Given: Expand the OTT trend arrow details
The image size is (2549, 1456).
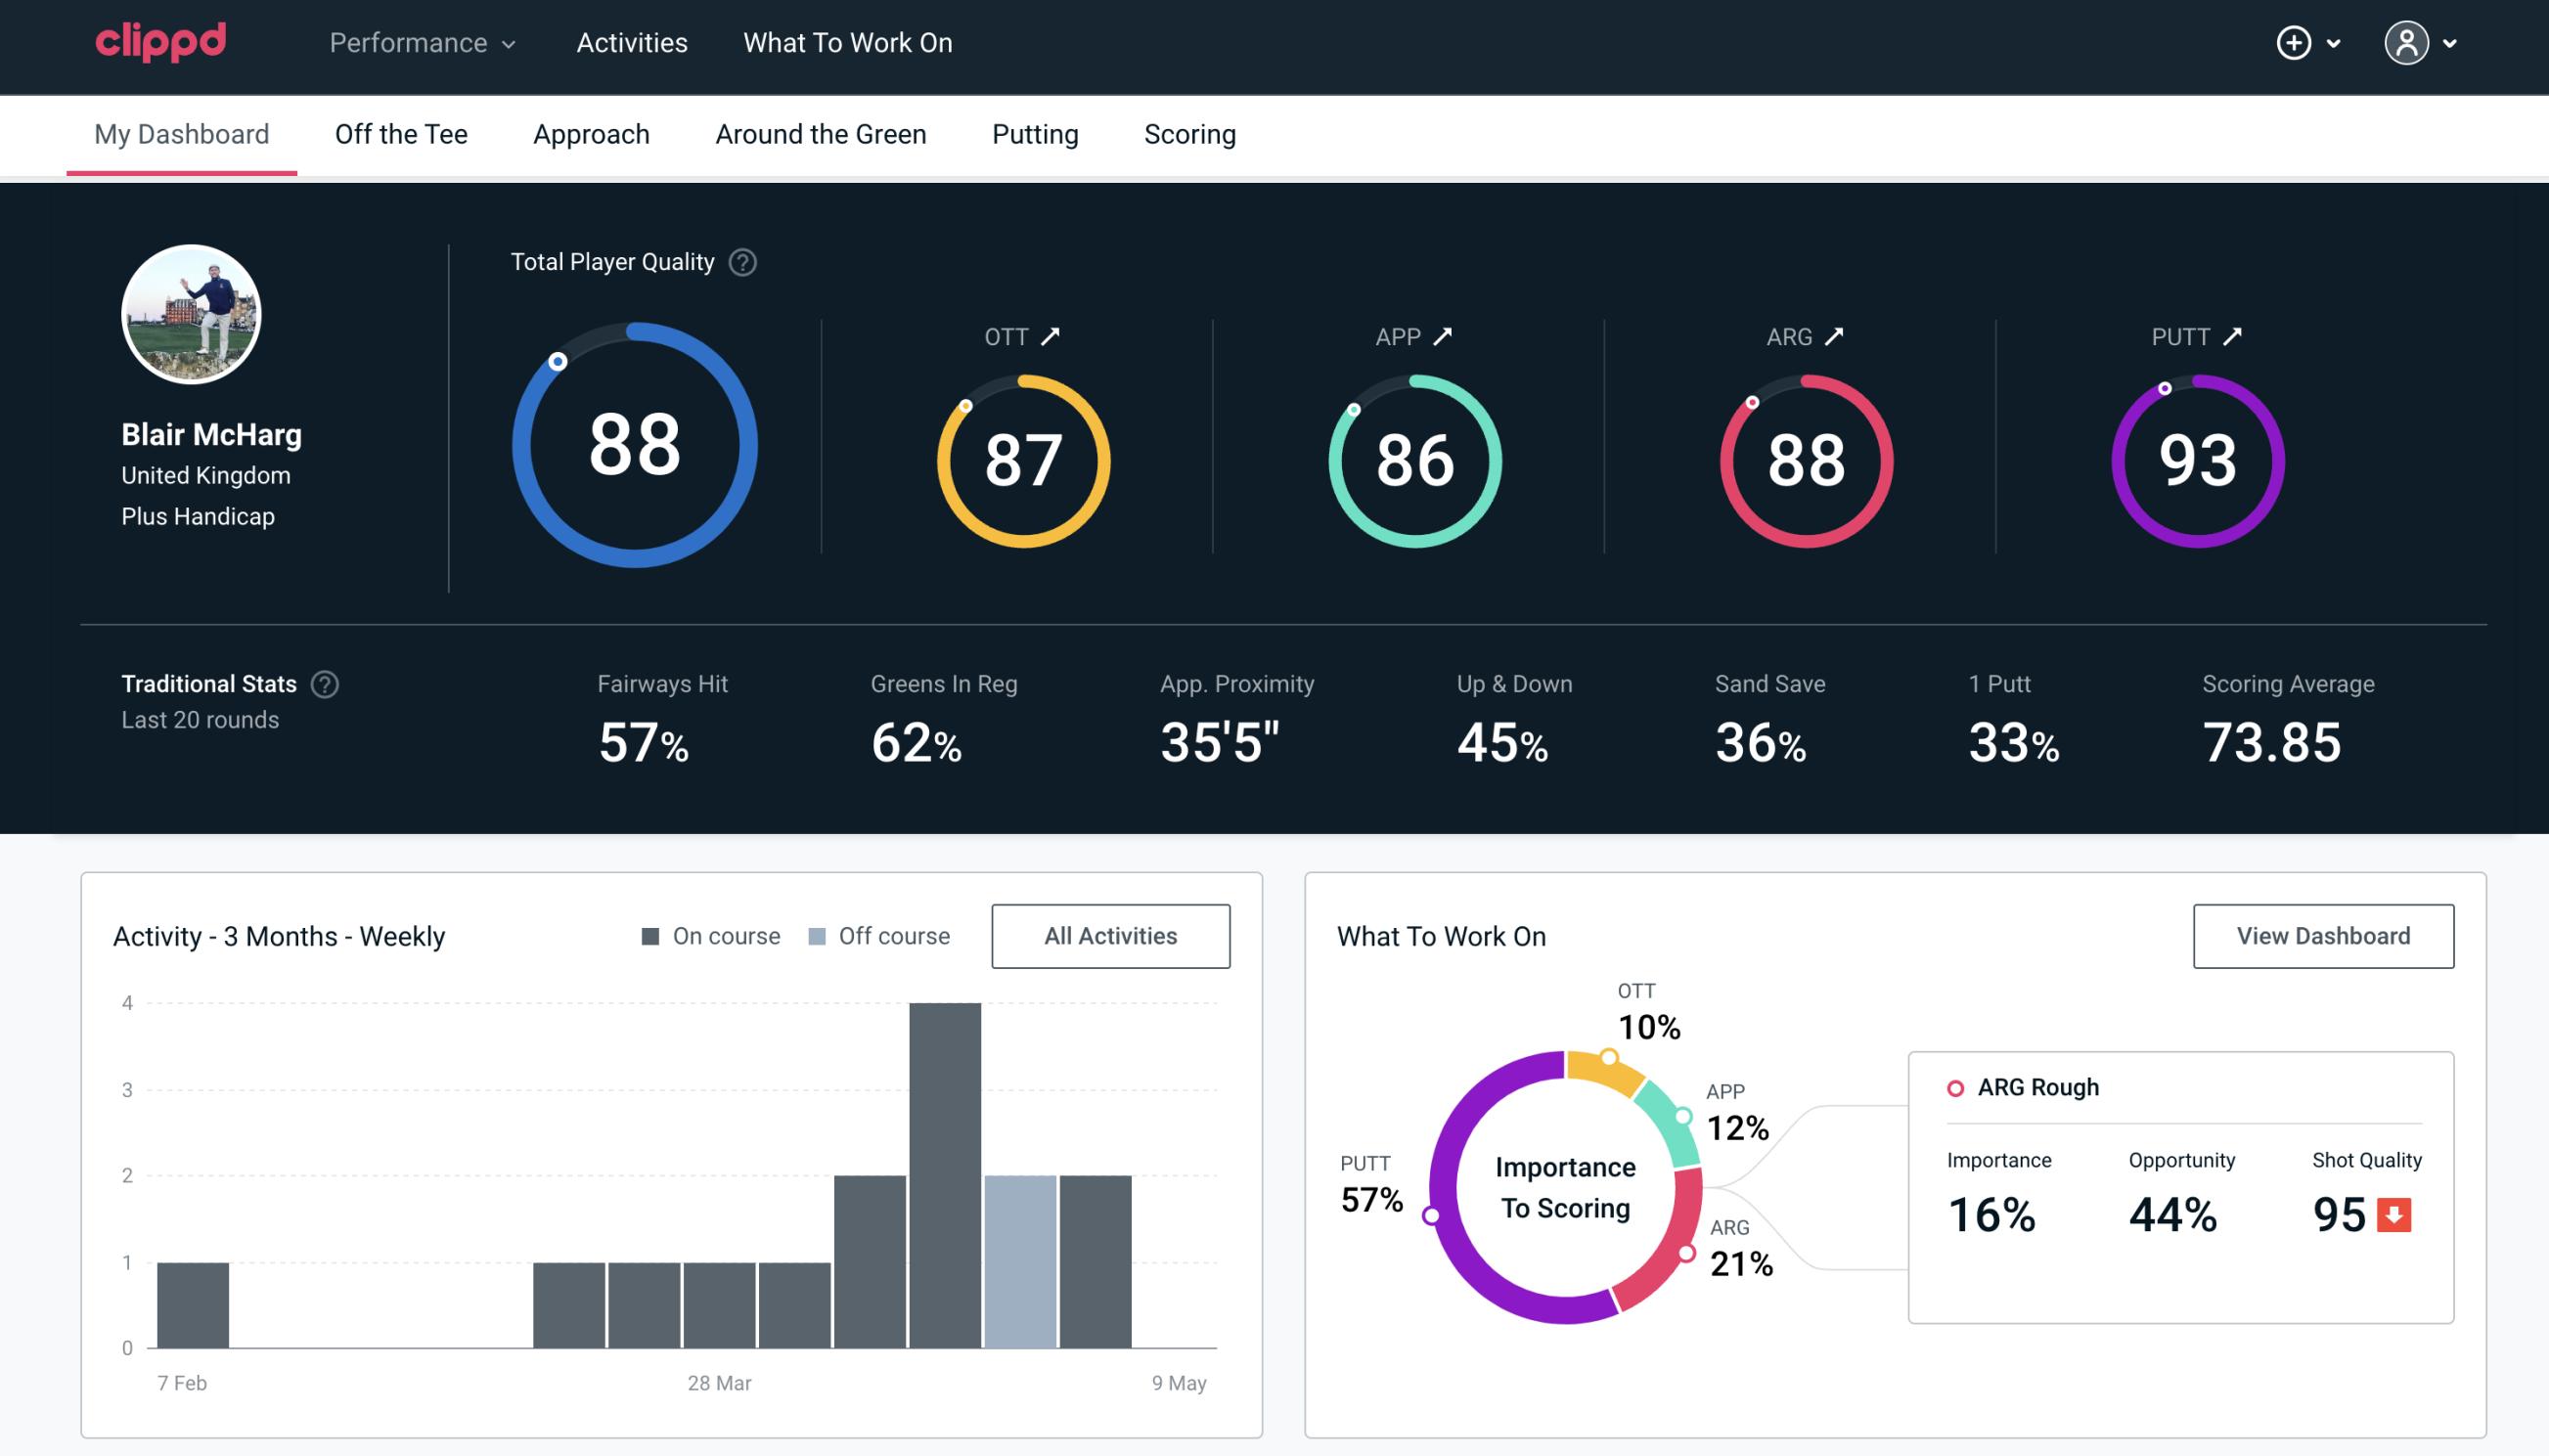Looking at the screenshot, I should pos(1052,336).
